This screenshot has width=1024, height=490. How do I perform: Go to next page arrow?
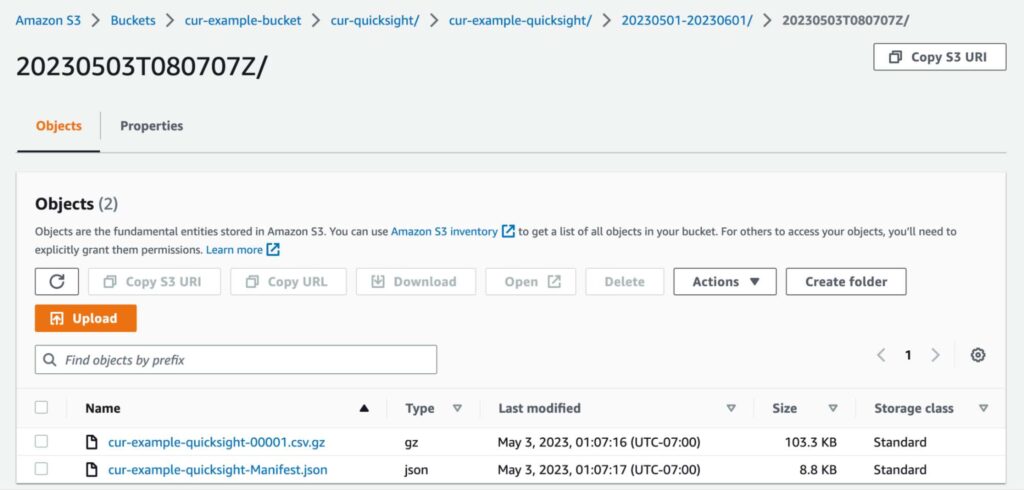coord(935,355)
